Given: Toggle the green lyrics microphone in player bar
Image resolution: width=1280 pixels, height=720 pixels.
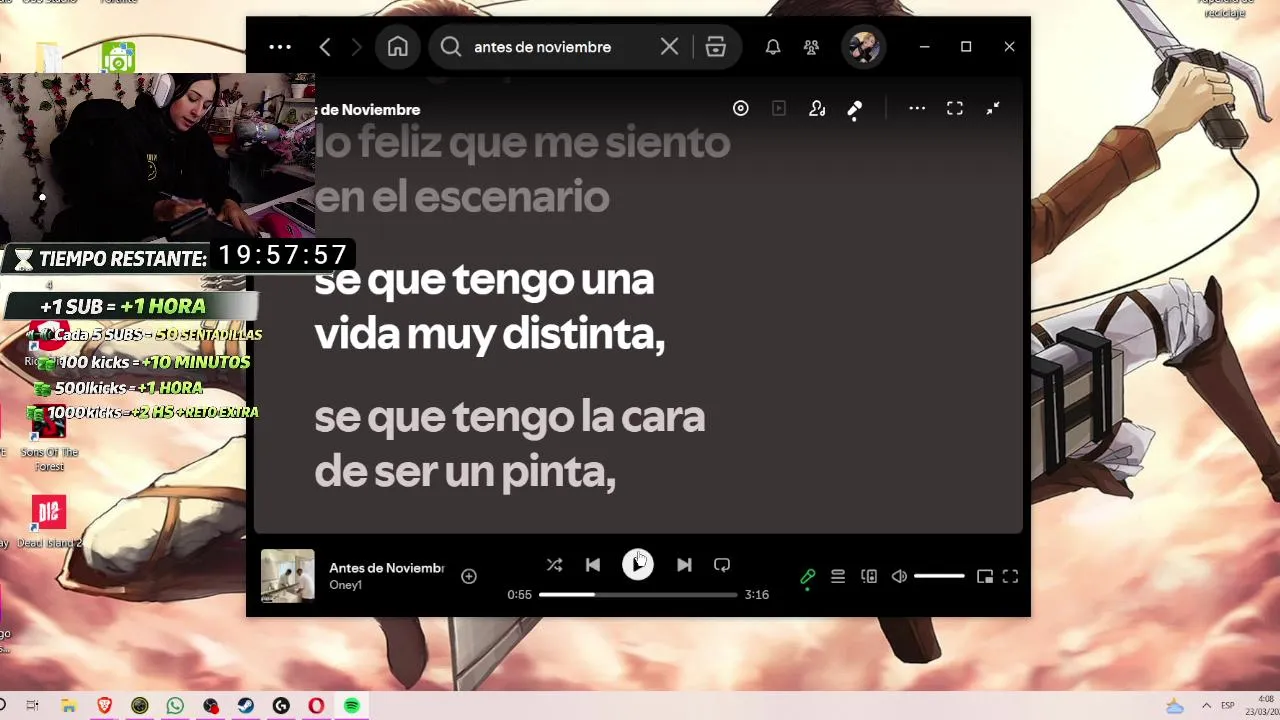Looking at the screenshot, I should coord(808,576).
